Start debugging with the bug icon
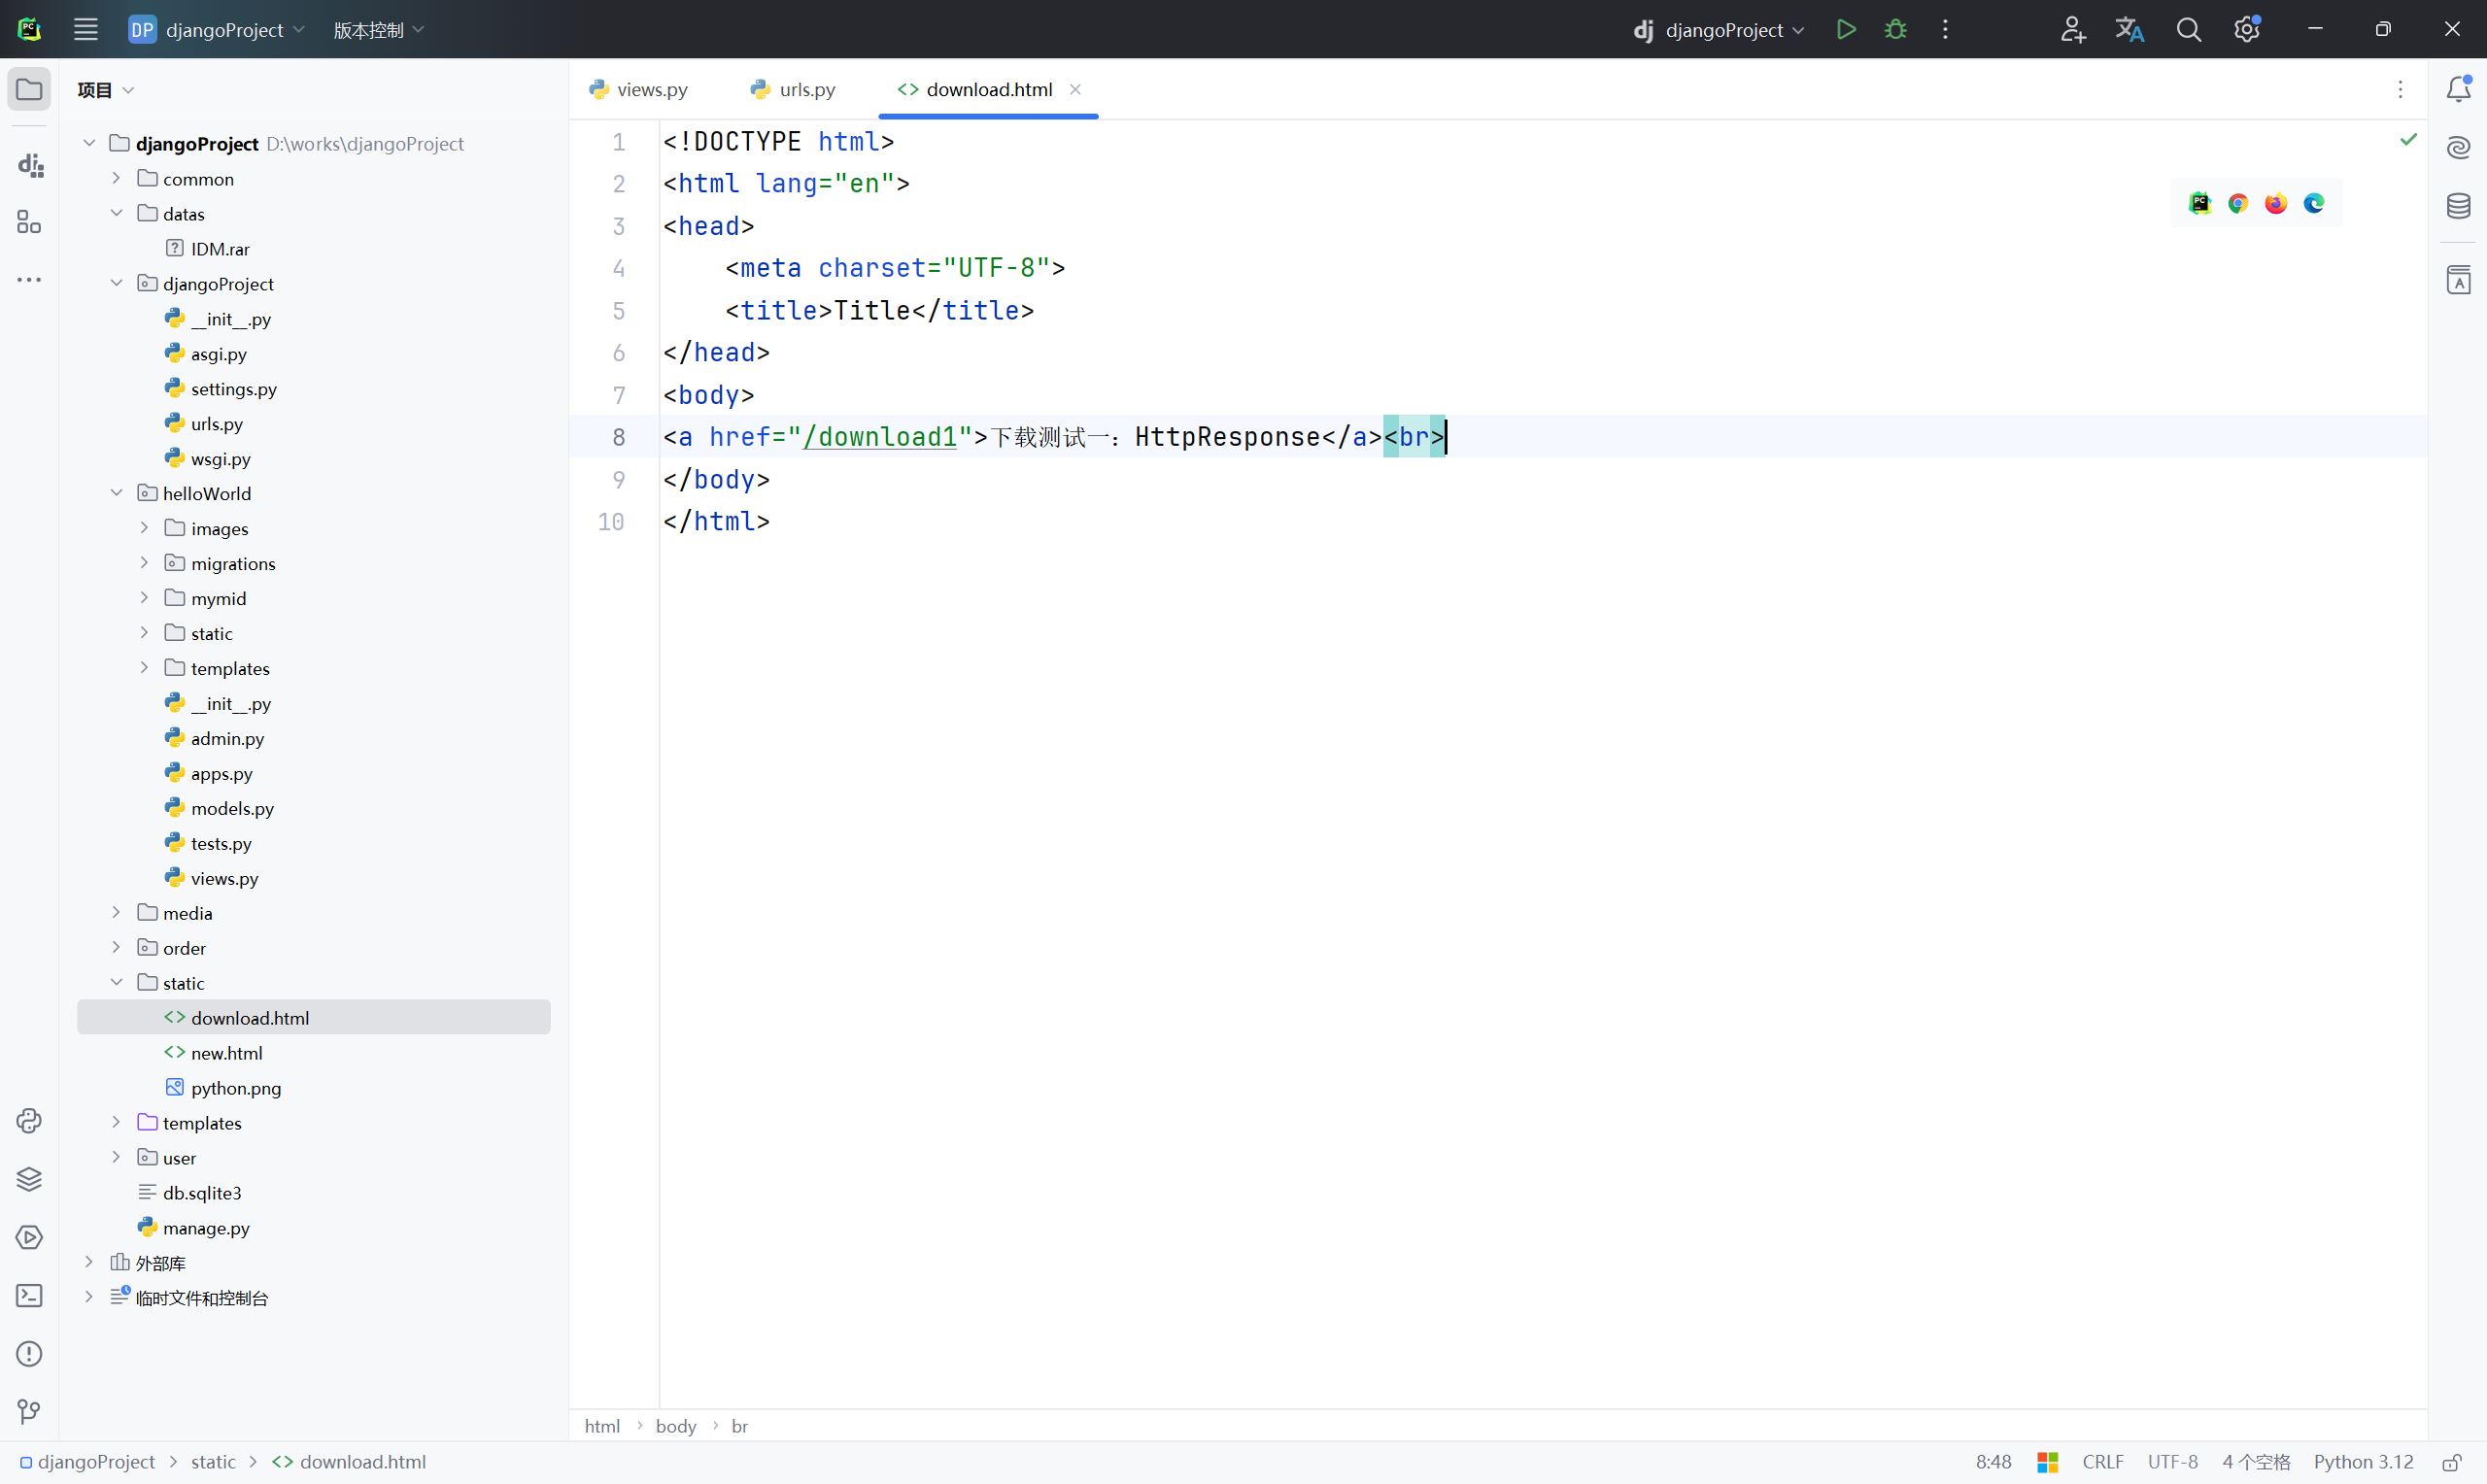 1895,29
